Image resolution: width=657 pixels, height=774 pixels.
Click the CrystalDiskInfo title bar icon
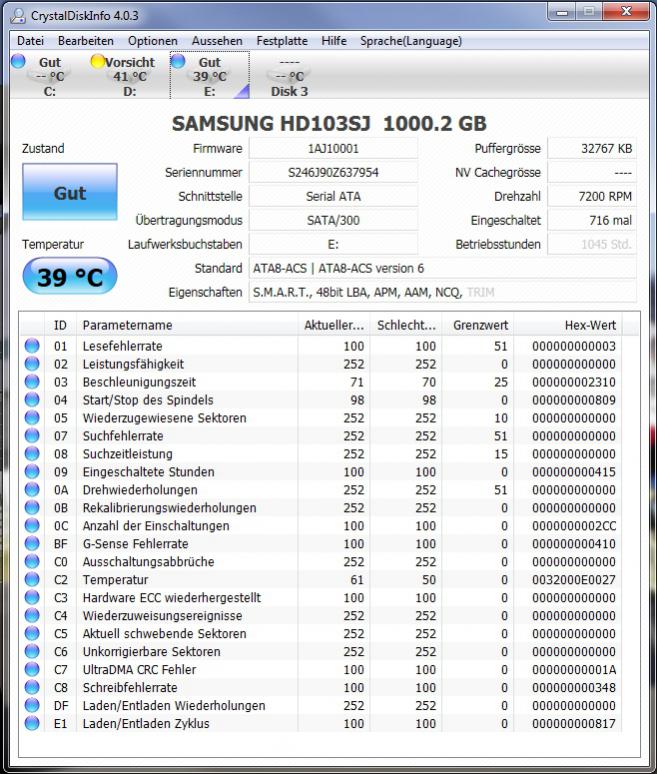18,15
